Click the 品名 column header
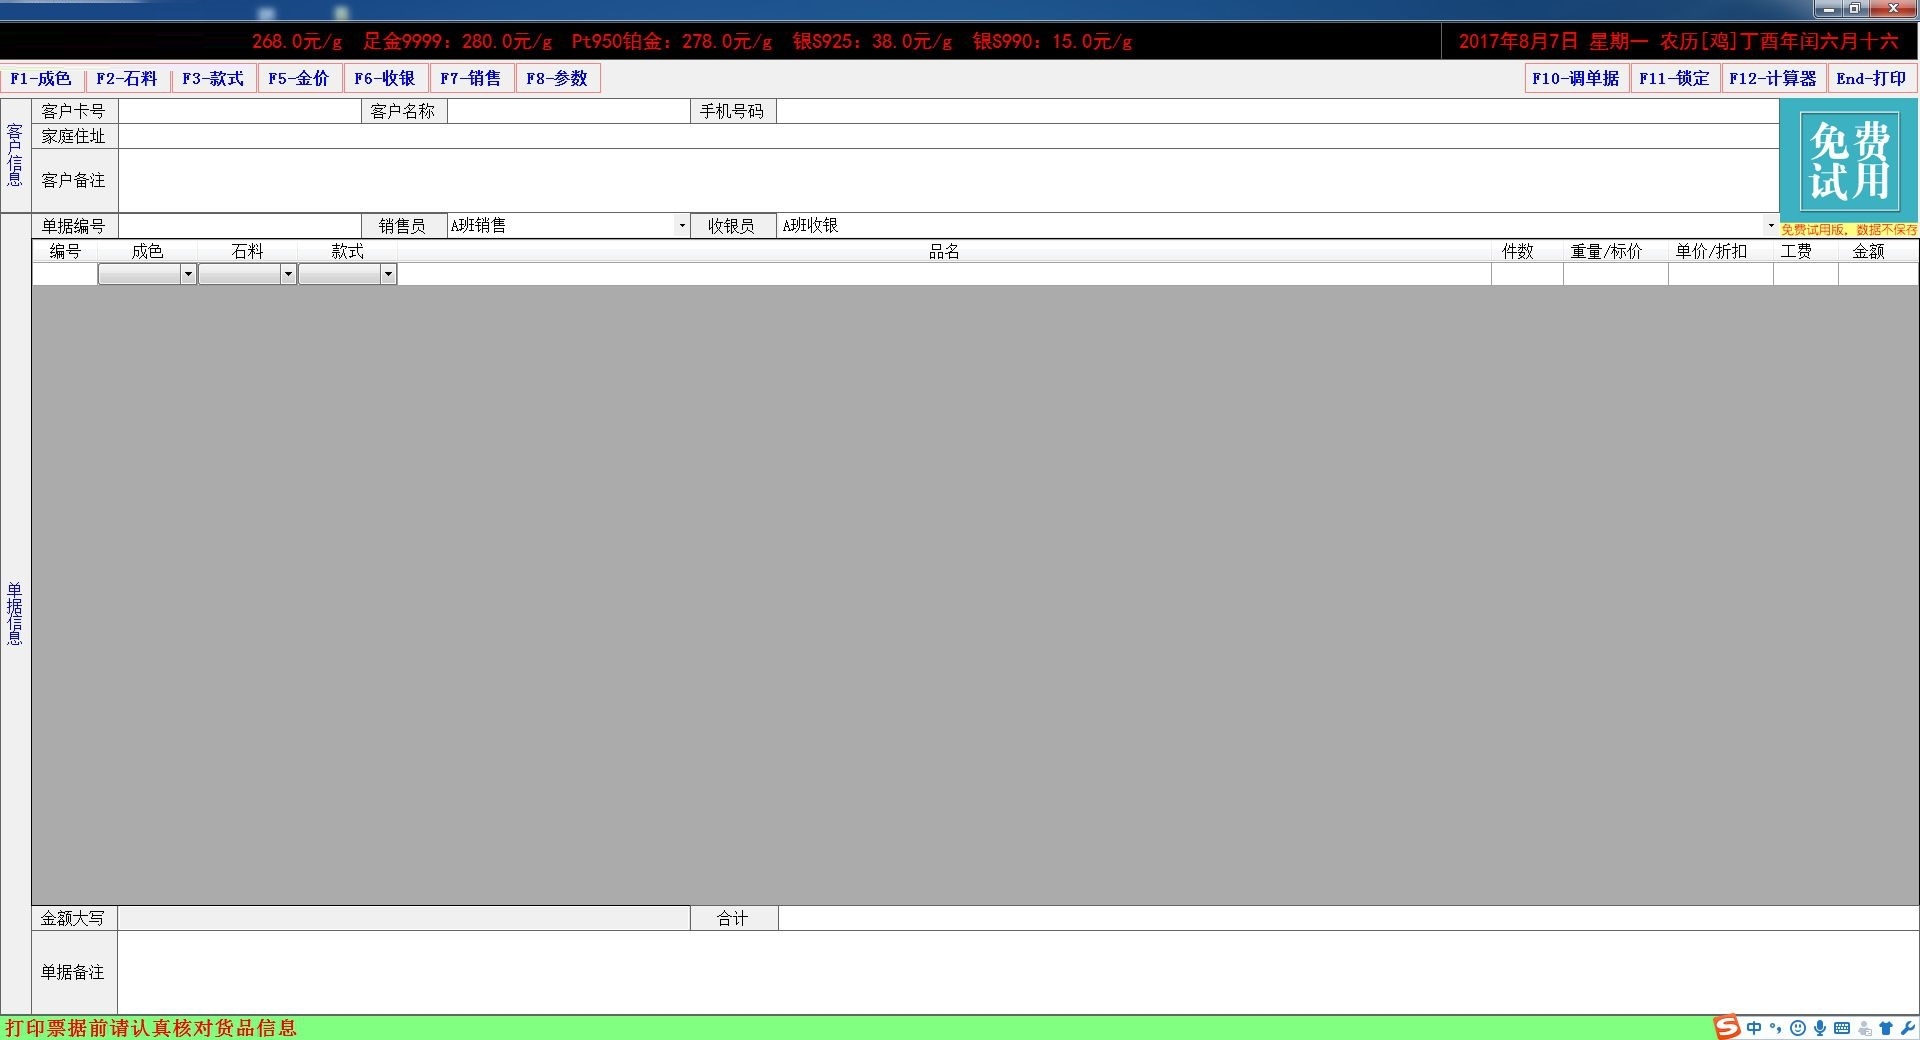 click(944, 252)
